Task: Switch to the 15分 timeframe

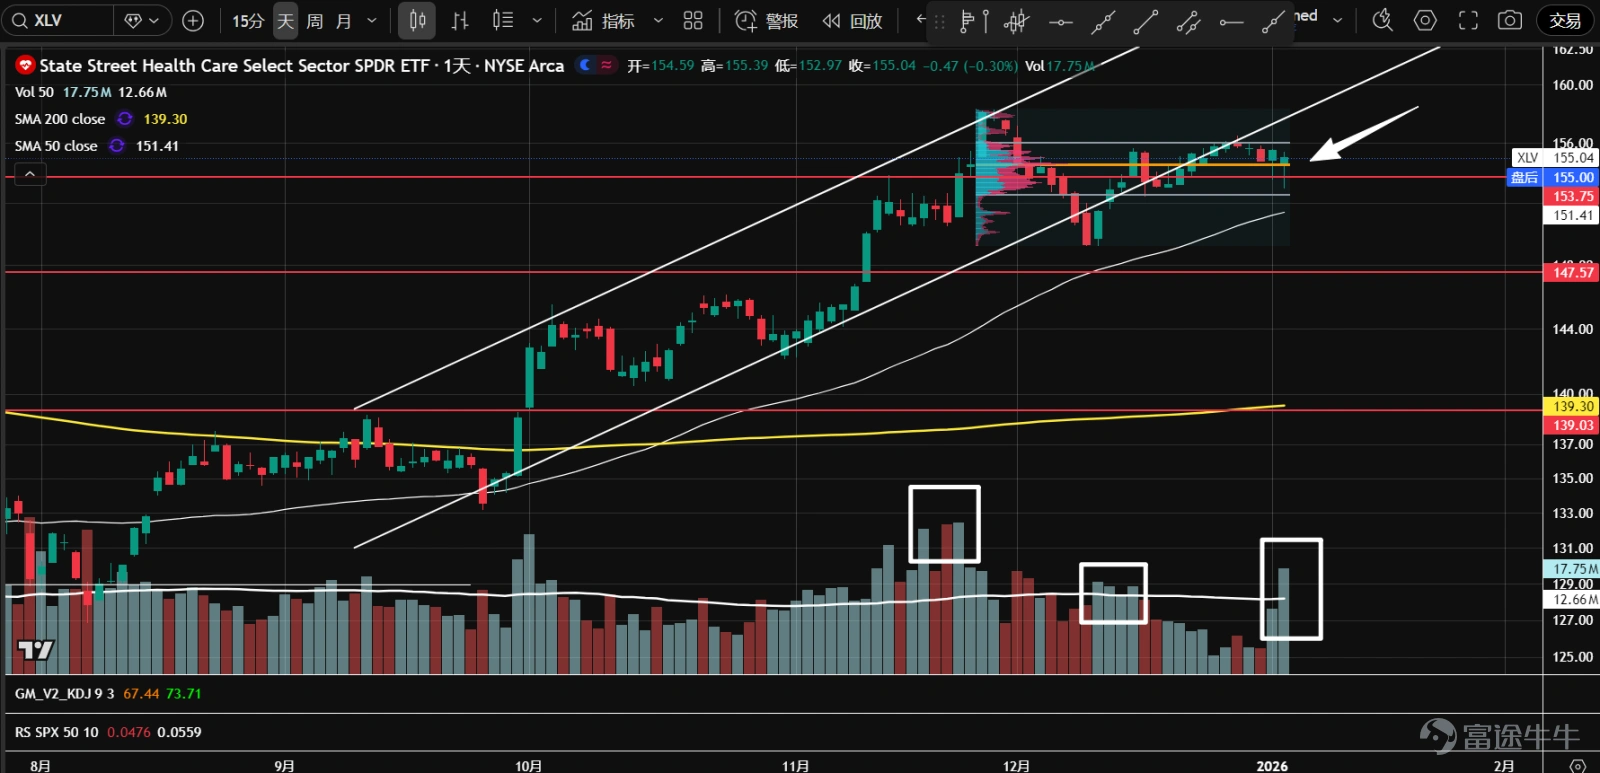Action: (248, 21)
